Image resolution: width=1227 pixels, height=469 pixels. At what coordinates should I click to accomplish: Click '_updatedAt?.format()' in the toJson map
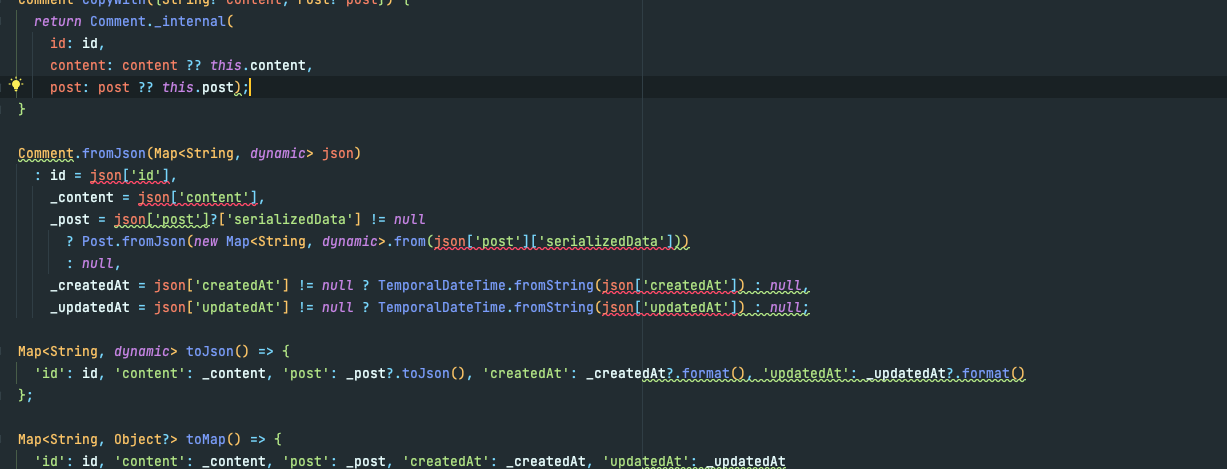pyautogui.click(x=946, y=373)
